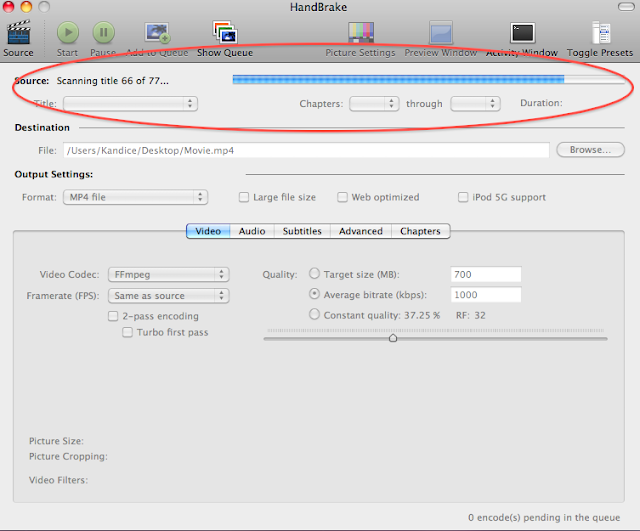Open the Show Queue icon
The width and height of the screenshot is (640, 531).
[225, 32]
